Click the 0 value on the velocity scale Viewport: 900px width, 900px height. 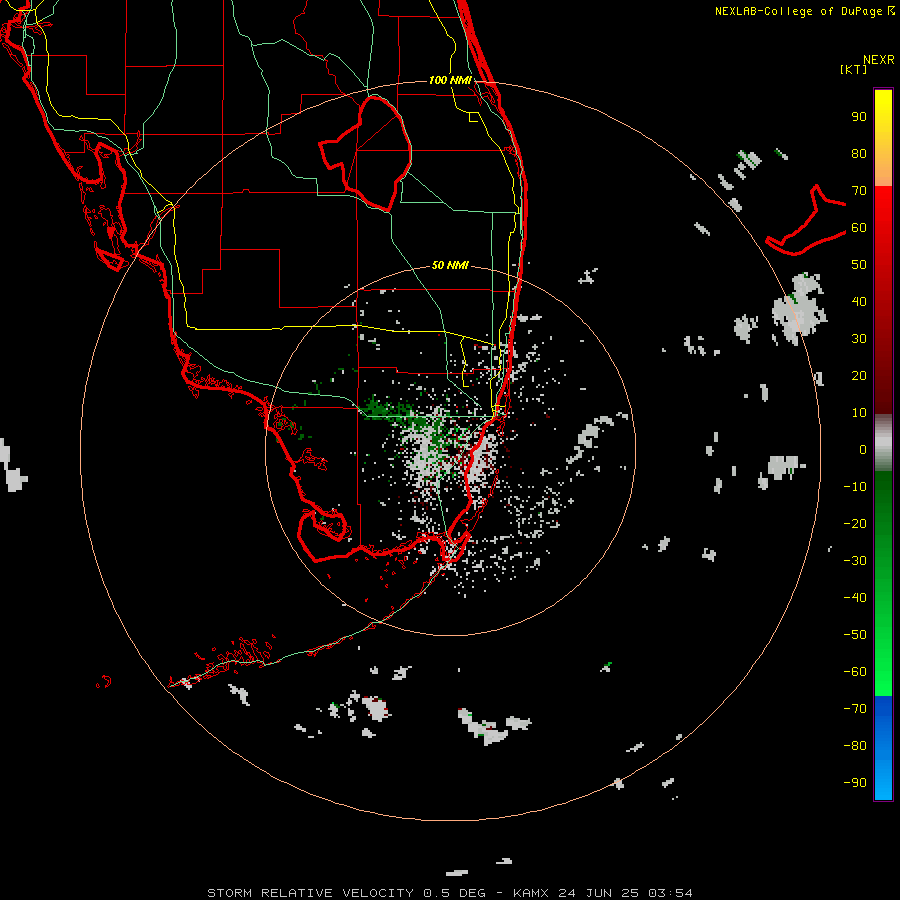pyautogui.click(x=863, y=450)
